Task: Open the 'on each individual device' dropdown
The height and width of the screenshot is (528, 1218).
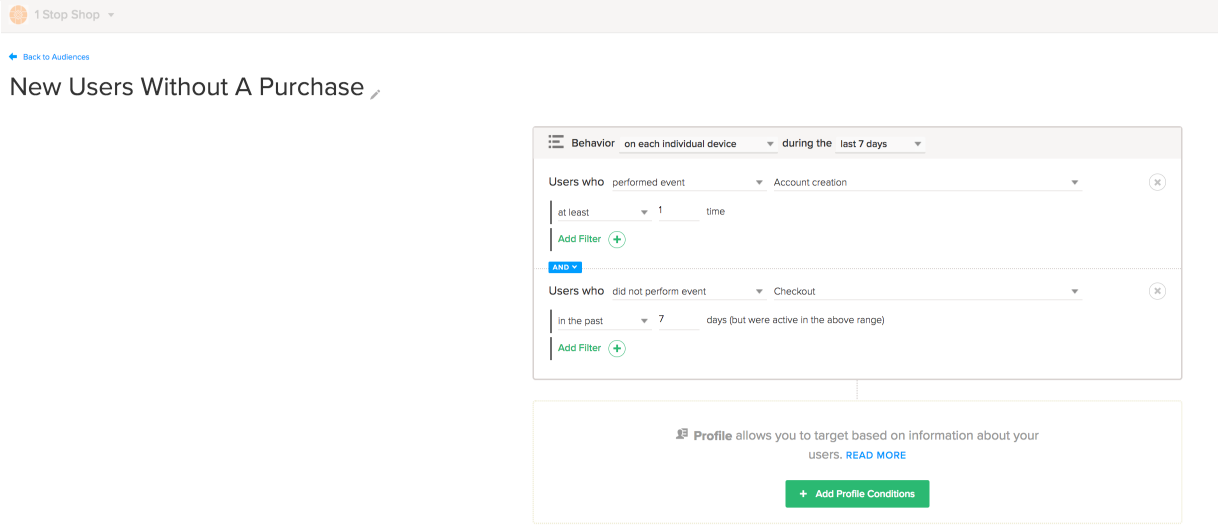Action: coord(698,144)
